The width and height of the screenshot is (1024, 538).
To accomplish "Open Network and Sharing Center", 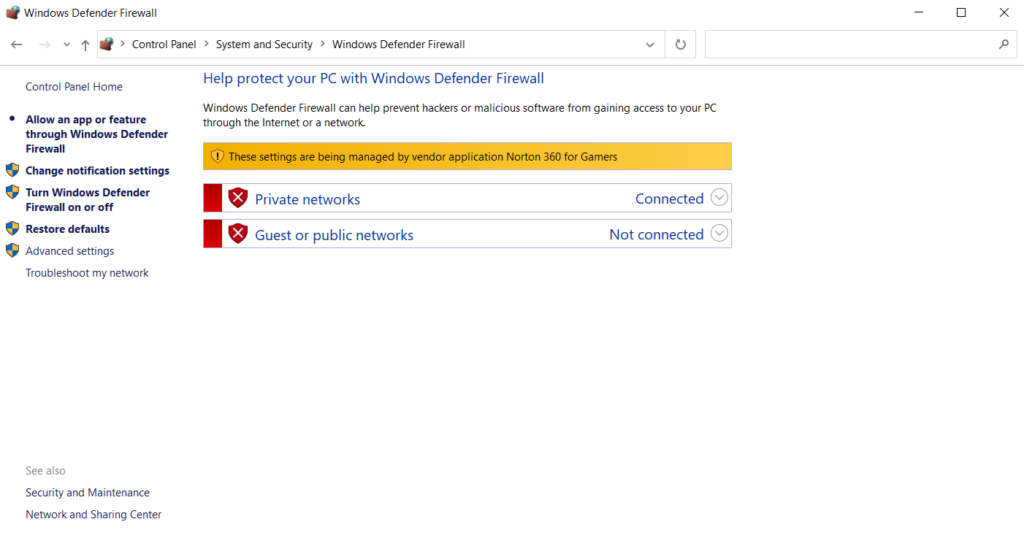I will coord(93,514).
